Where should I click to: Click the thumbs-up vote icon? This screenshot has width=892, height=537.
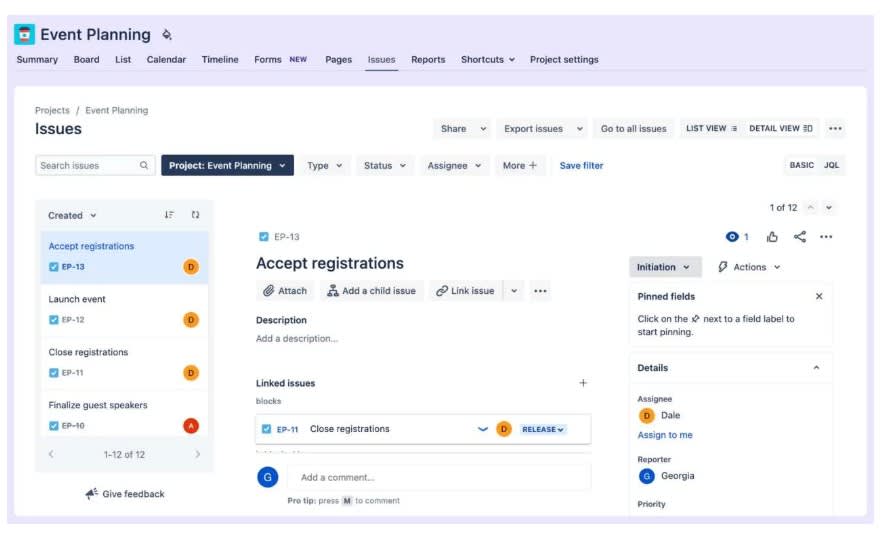pos(772,237)
